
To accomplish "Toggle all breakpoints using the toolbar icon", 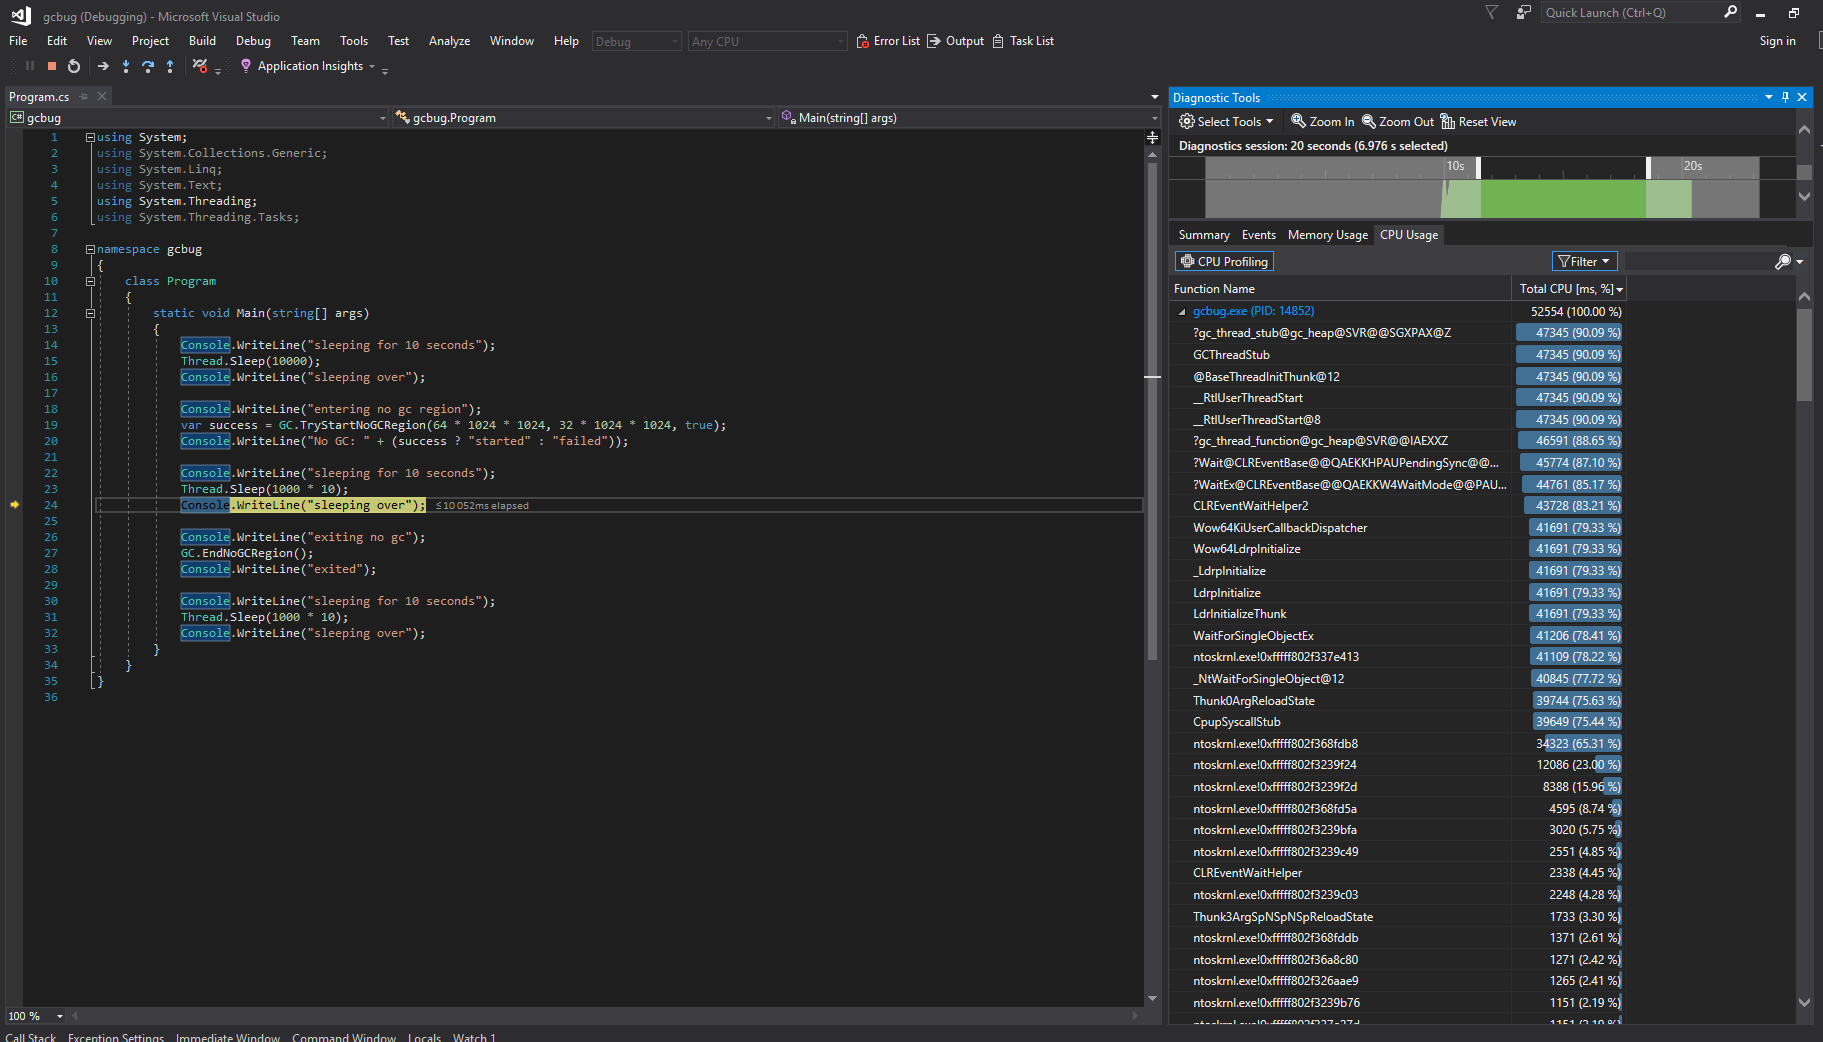I will tap(200, 66).
